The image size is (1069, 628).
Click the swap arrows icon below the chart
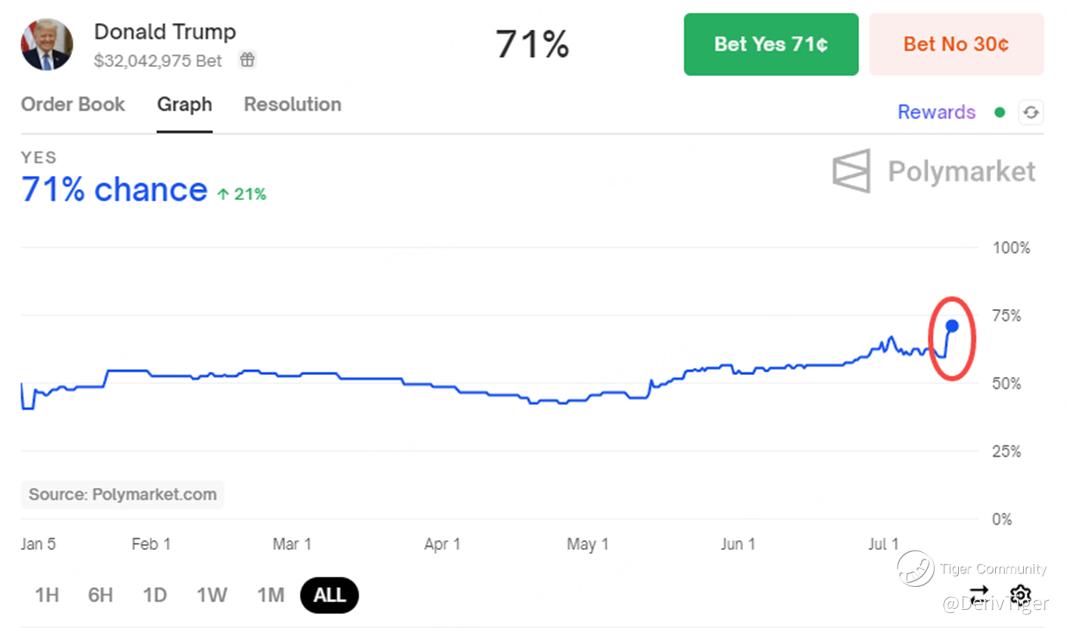tap(978, 595)
